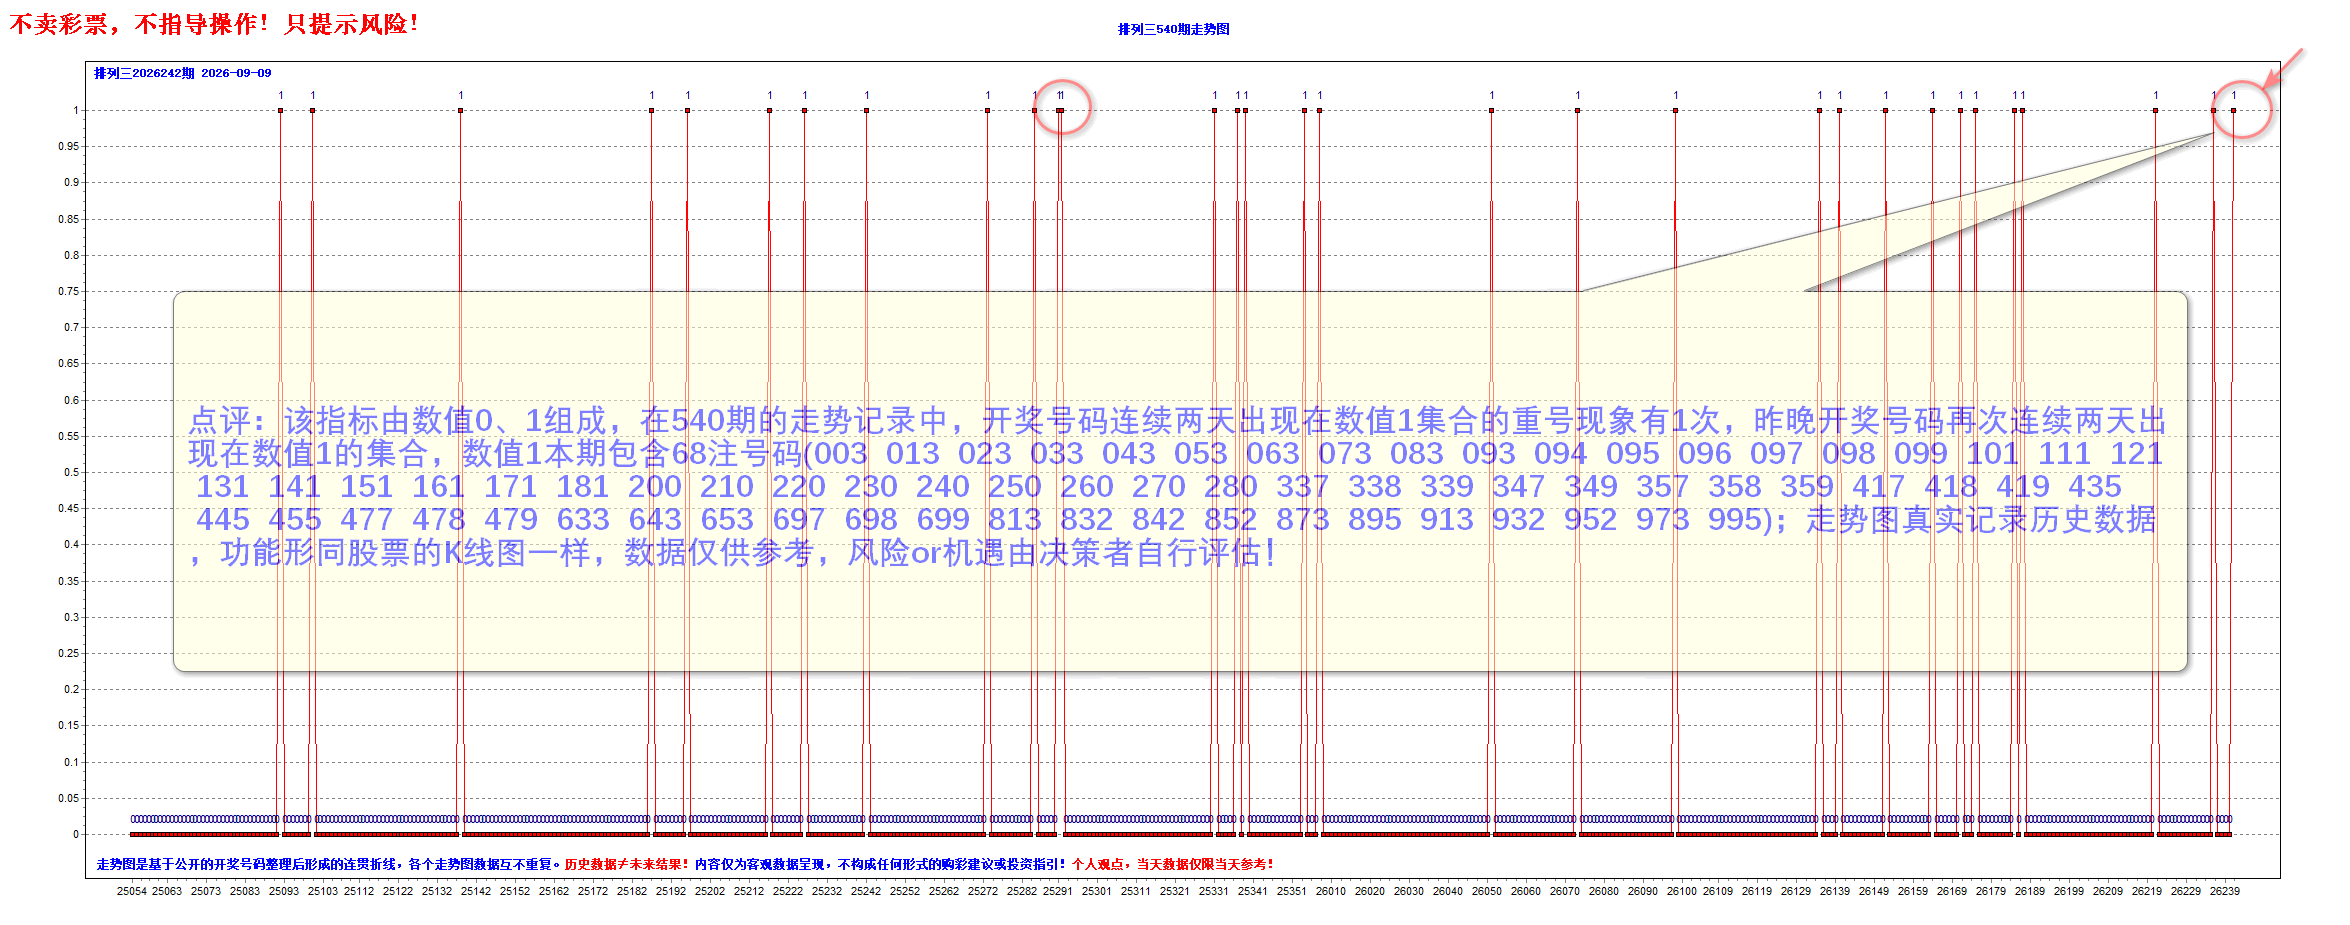
Task: Click the chart title '排列三540期走势图'
Action: pyautogui.click(x=1173, y=29)
